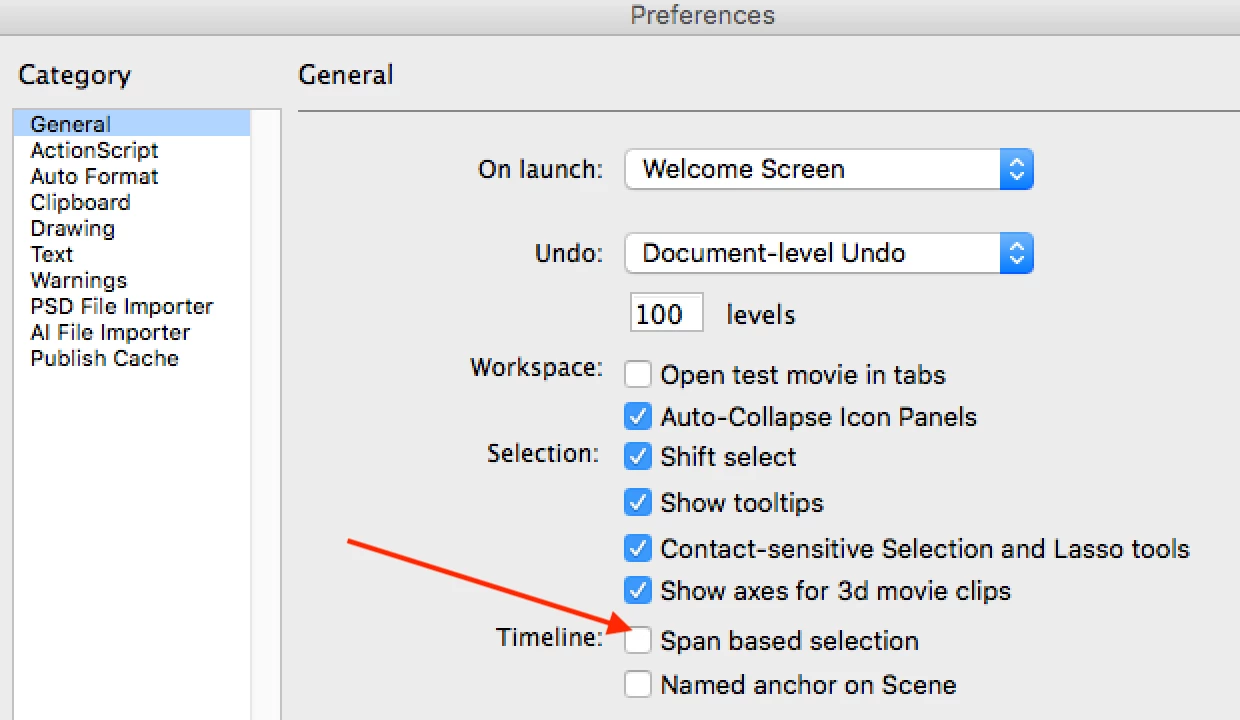Image resolution: width=1240 pixels, height=720 pixels.
Task: Select Drawing category
Action: 72,228
